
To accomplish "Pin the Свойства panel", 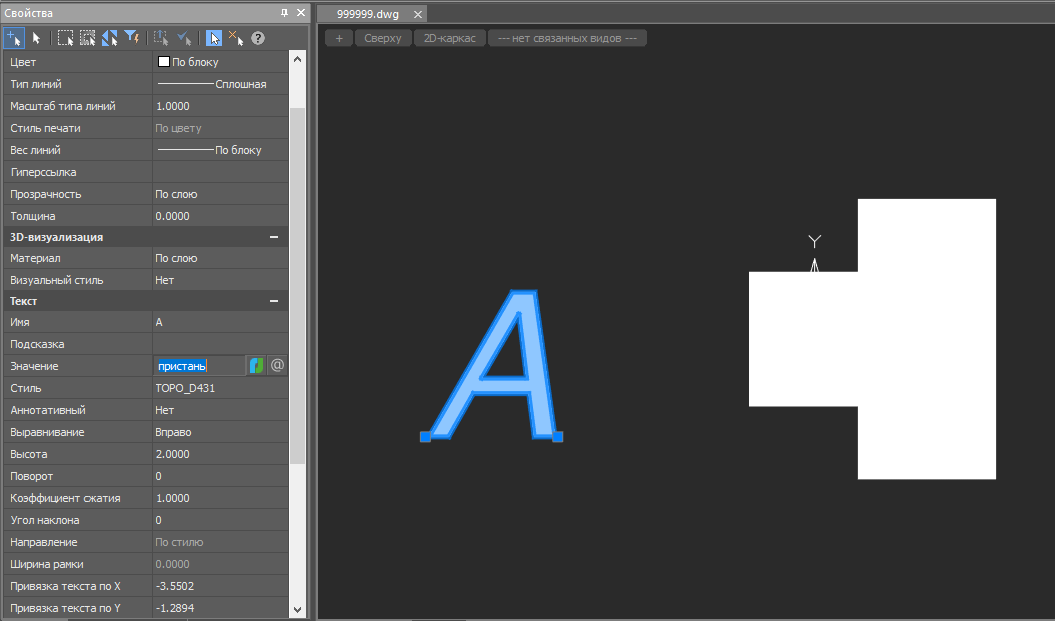I will [284, 13].
